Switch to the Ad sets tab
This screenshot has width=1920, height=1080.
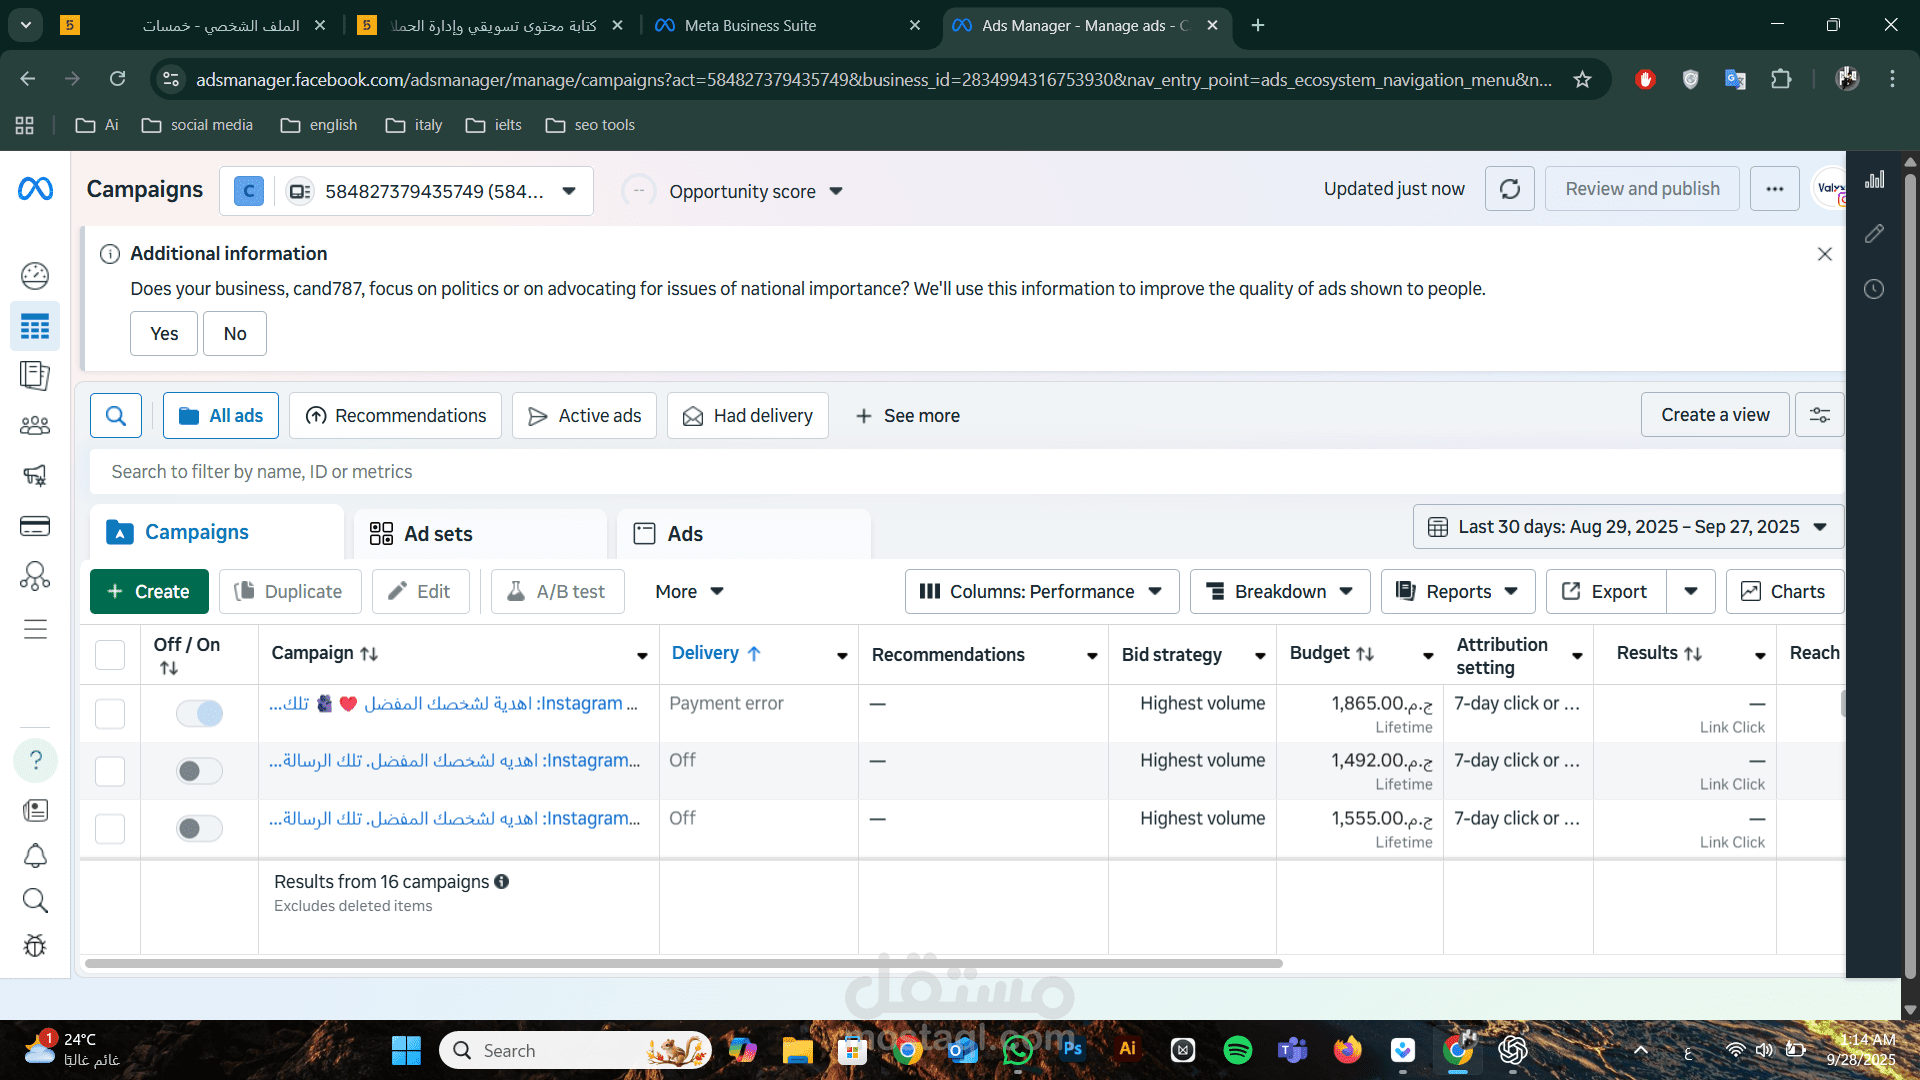click(x=437, y=534)
